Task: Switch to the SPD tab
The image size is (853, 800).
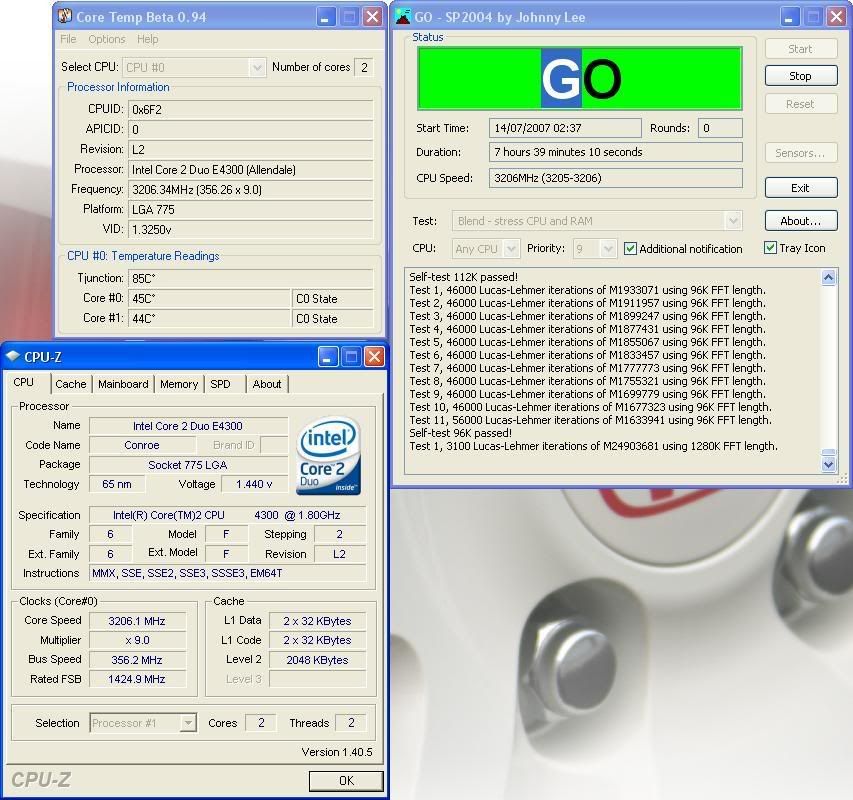Action: point(220,384)
